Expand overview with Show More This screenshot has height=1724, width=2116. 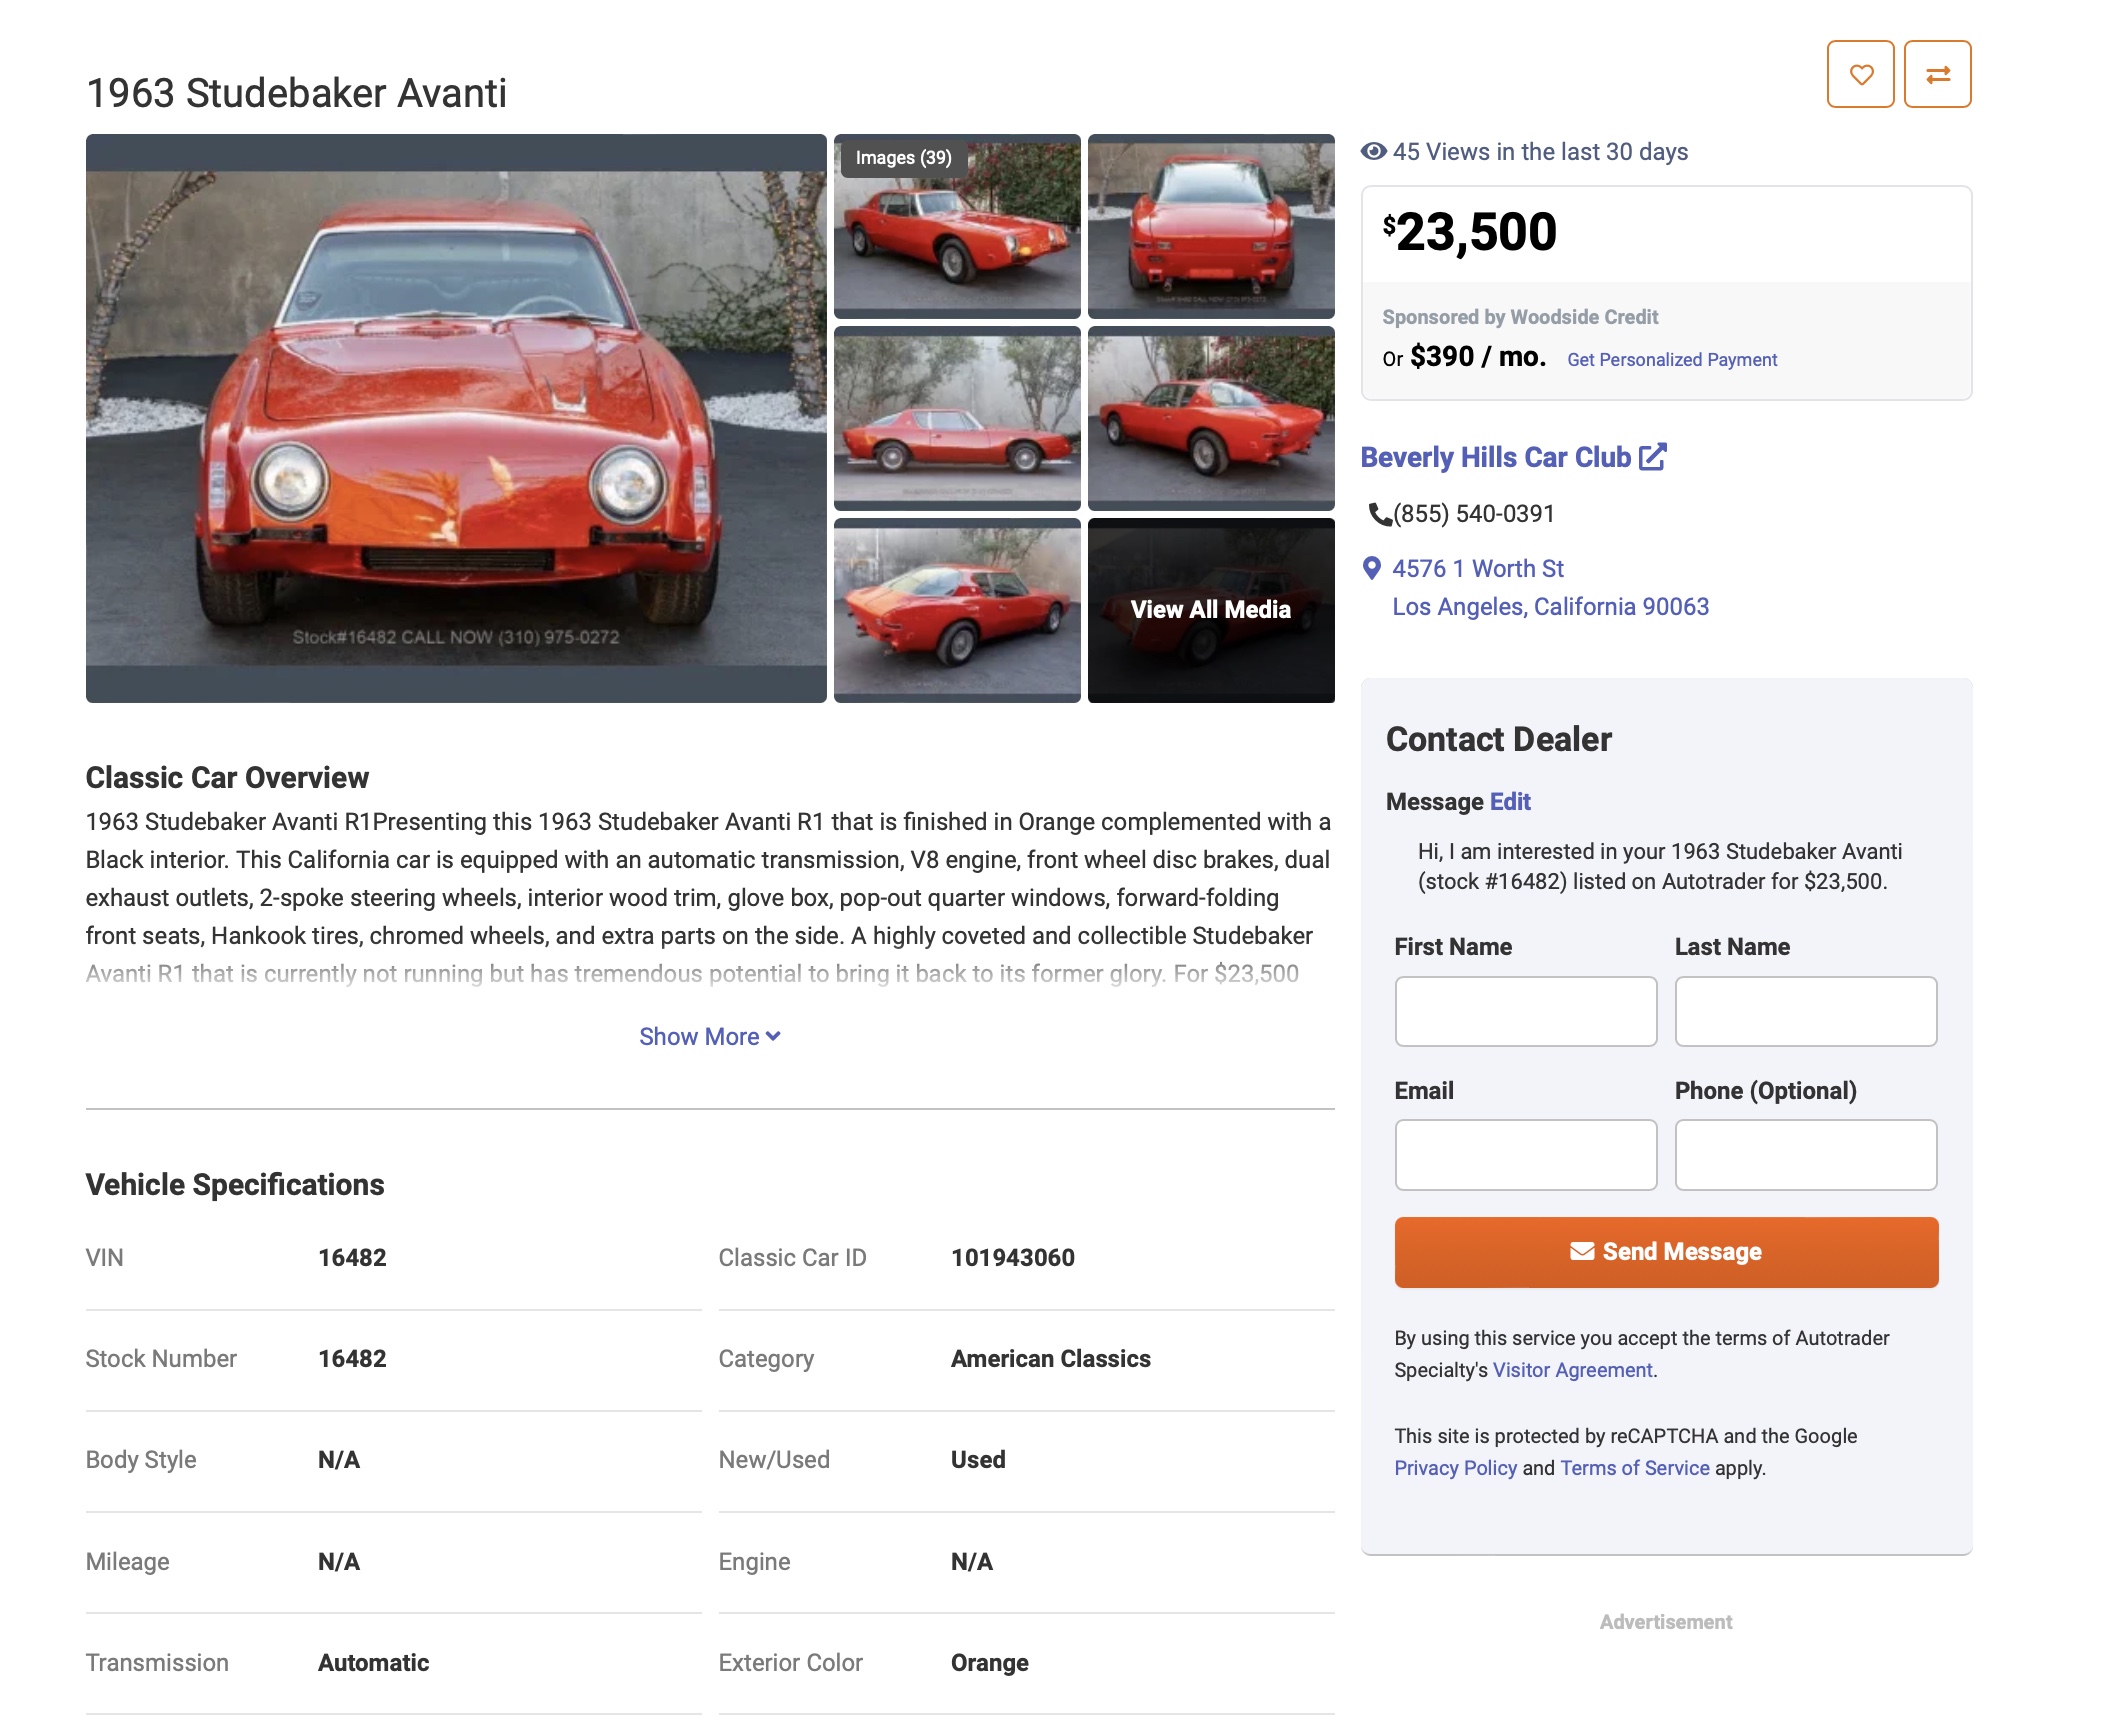tap(709, 1037)
